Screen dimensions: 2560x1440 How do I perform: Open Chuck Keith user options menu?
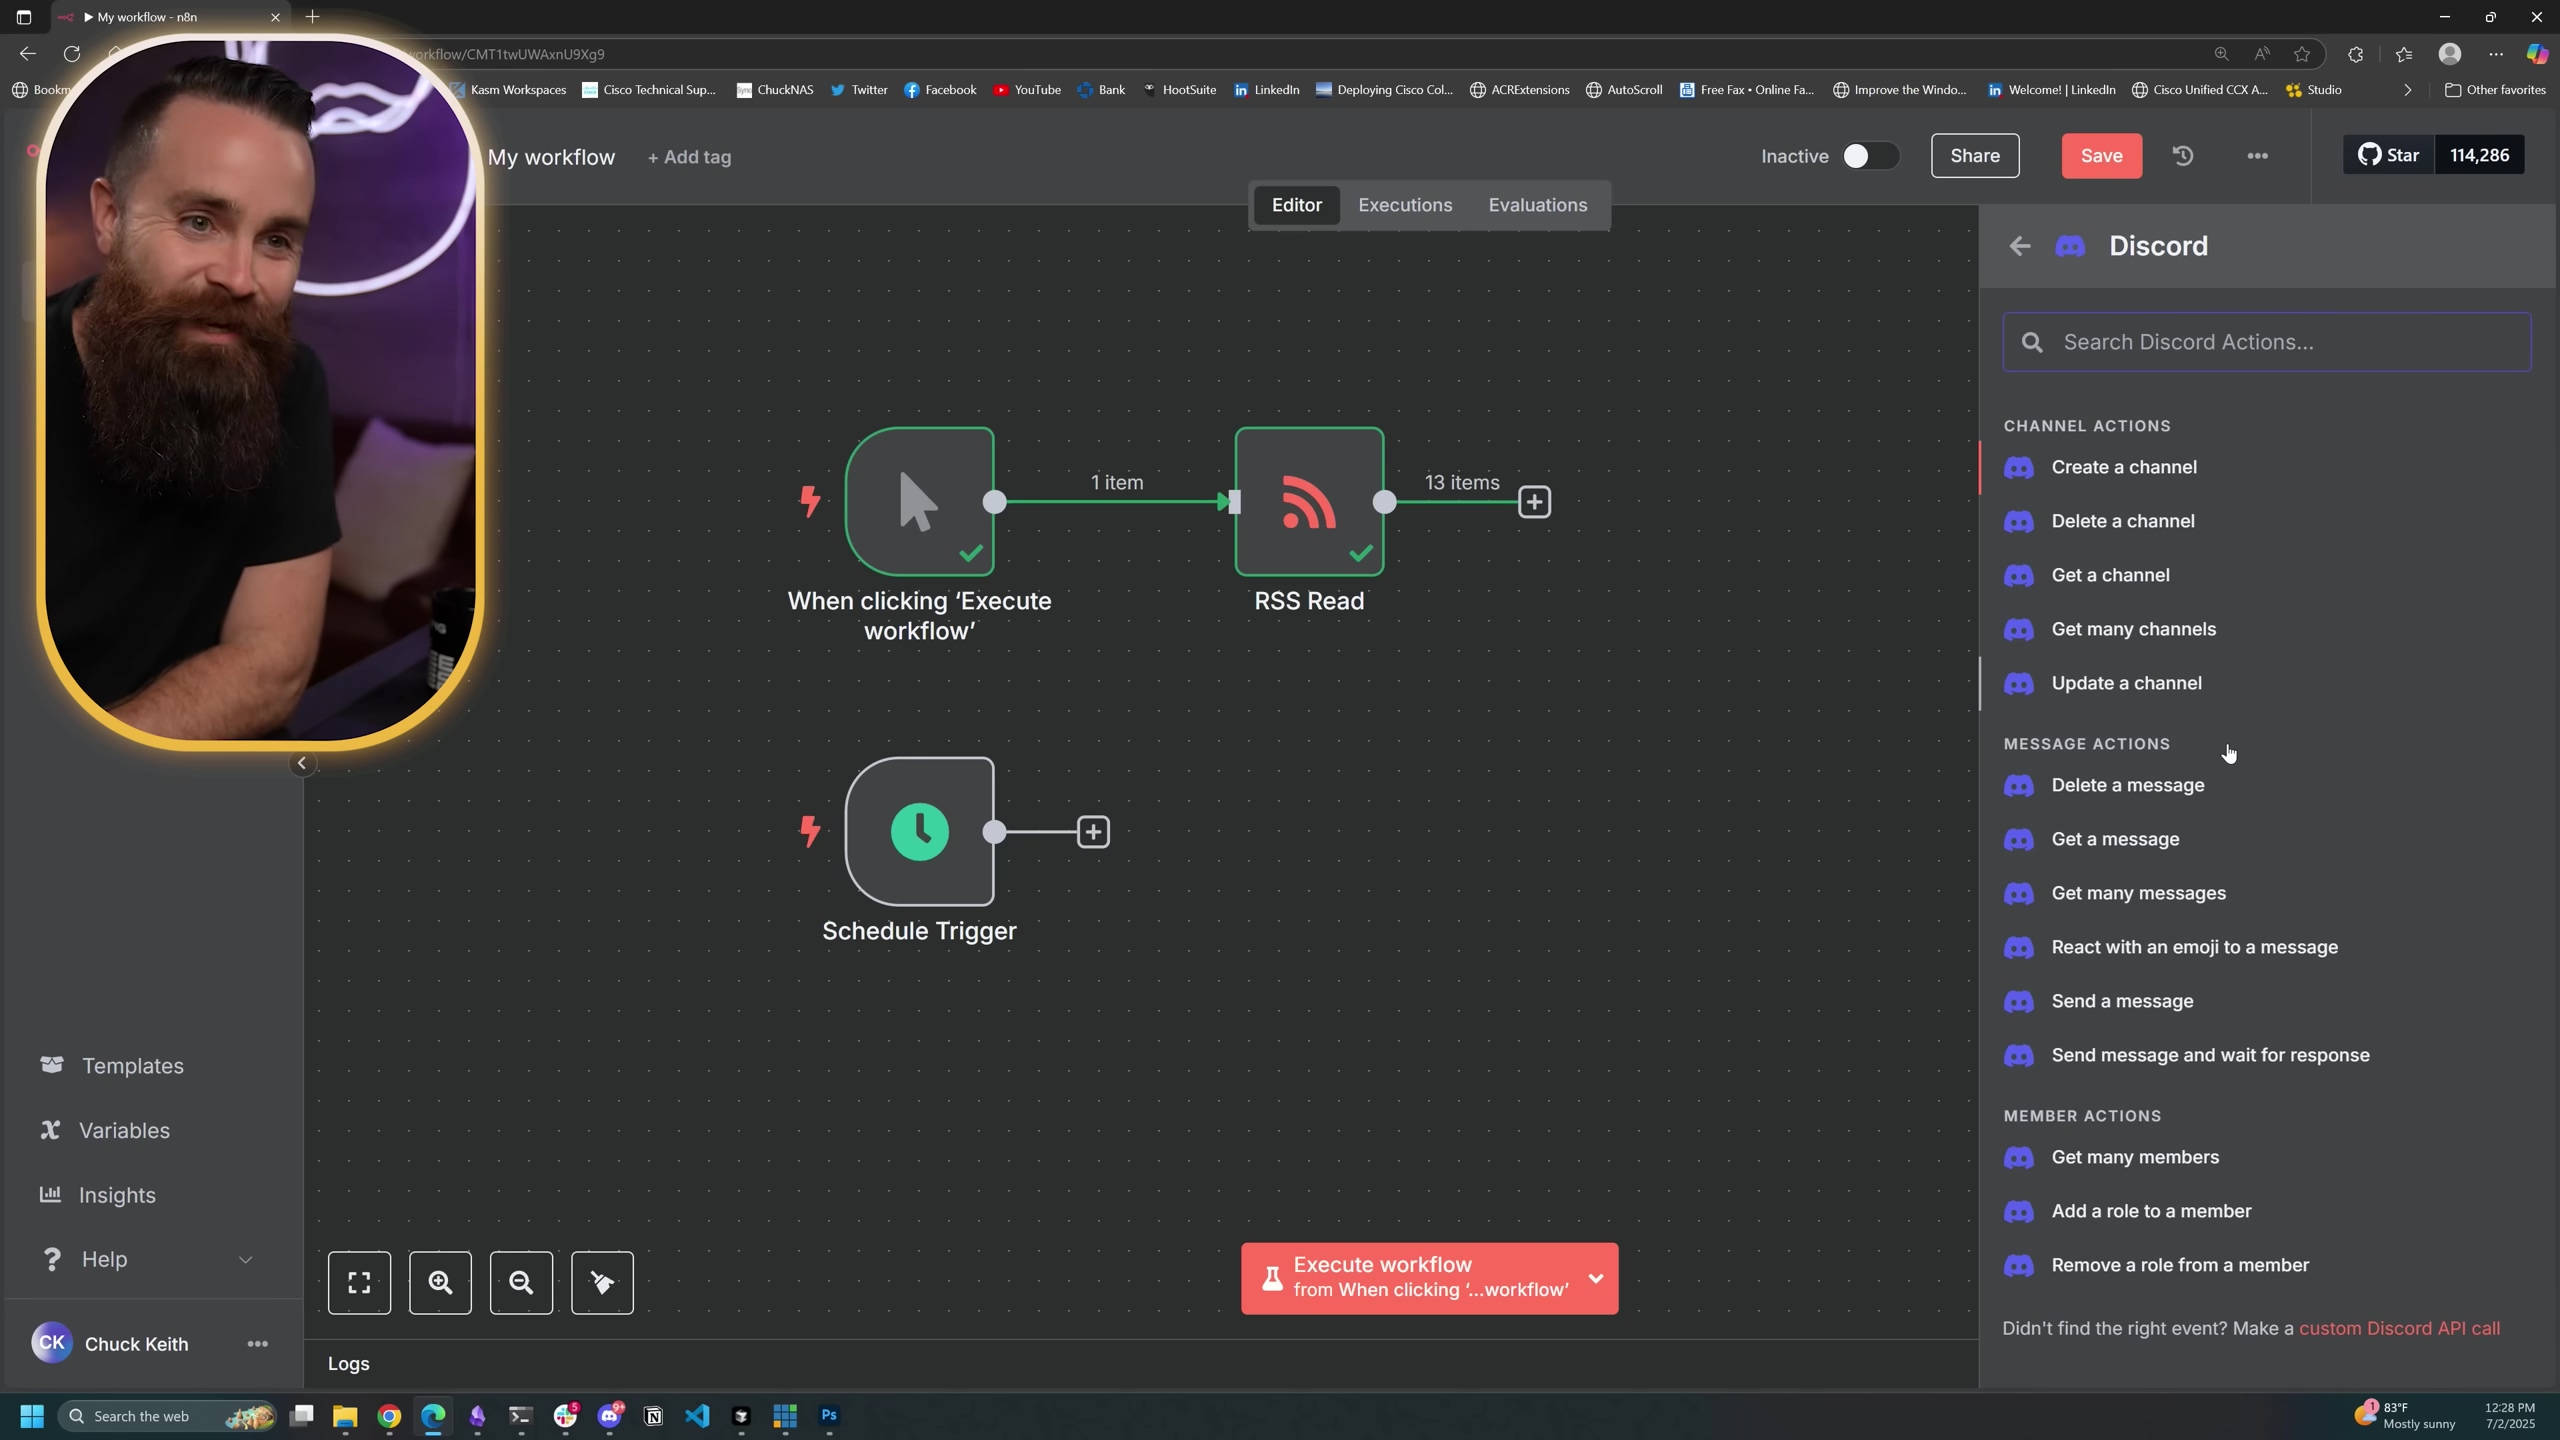pyautogui.click(x=257, y=1344)
